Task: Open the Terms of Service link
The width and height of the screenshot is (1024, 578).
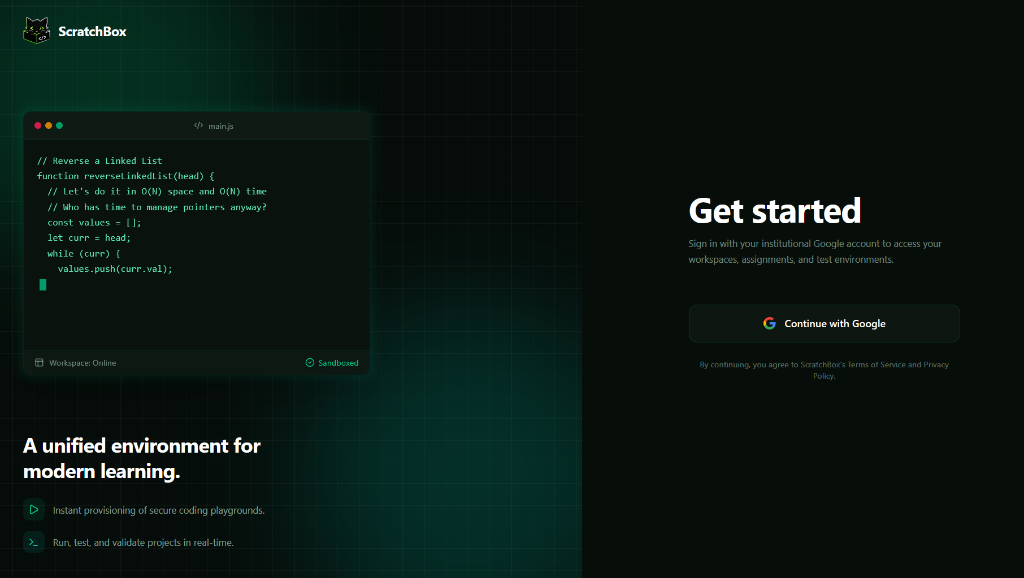Action: tap(876, 364)
